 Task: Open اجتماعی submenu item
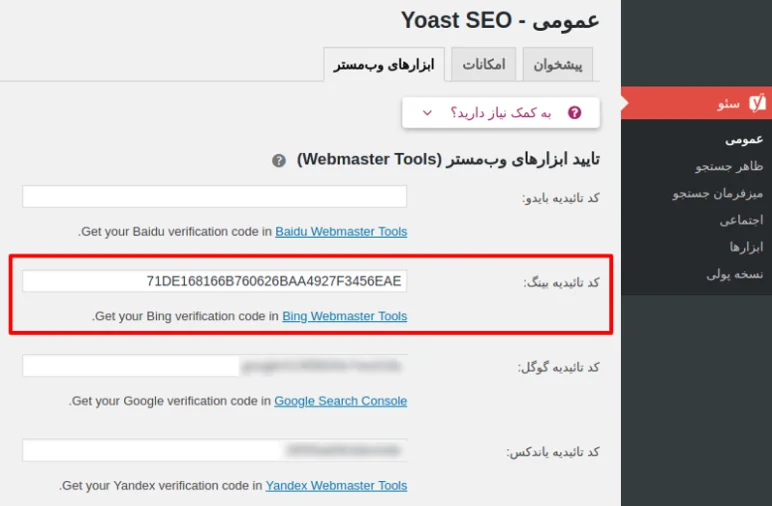pos(741,220)
